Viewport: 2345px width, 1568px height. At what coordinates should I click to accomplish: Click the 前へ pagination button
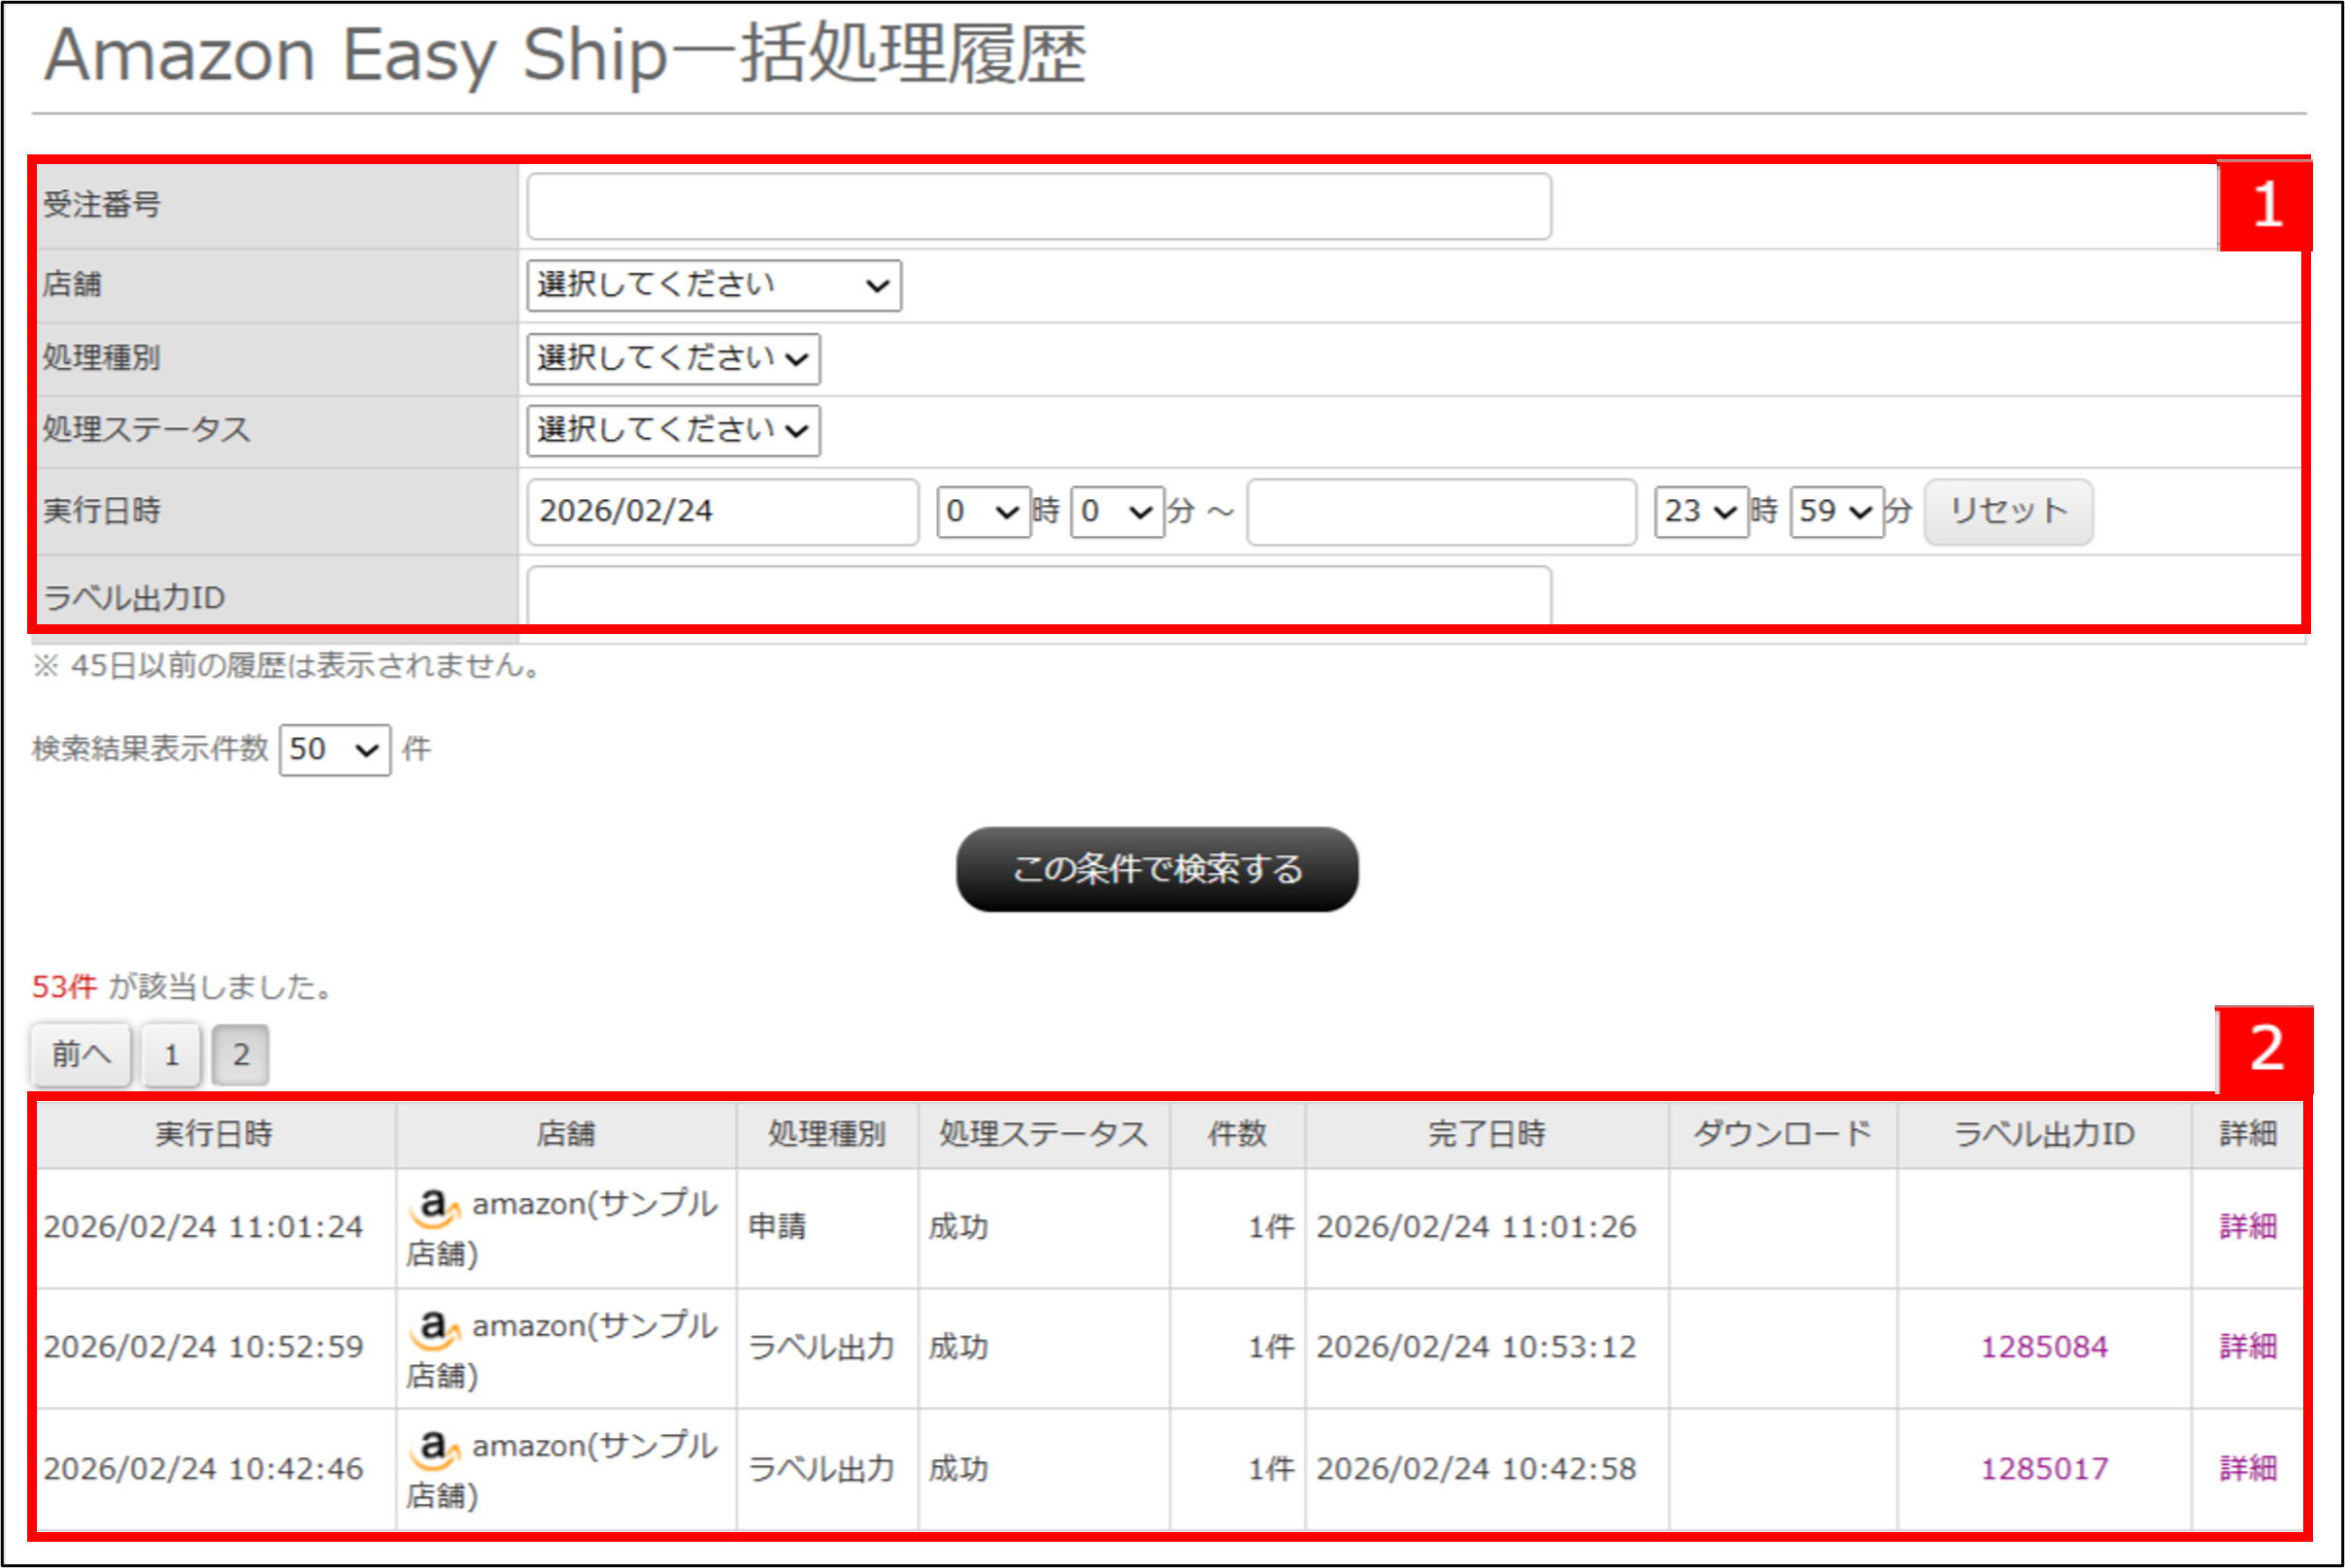pos(80,1053)
